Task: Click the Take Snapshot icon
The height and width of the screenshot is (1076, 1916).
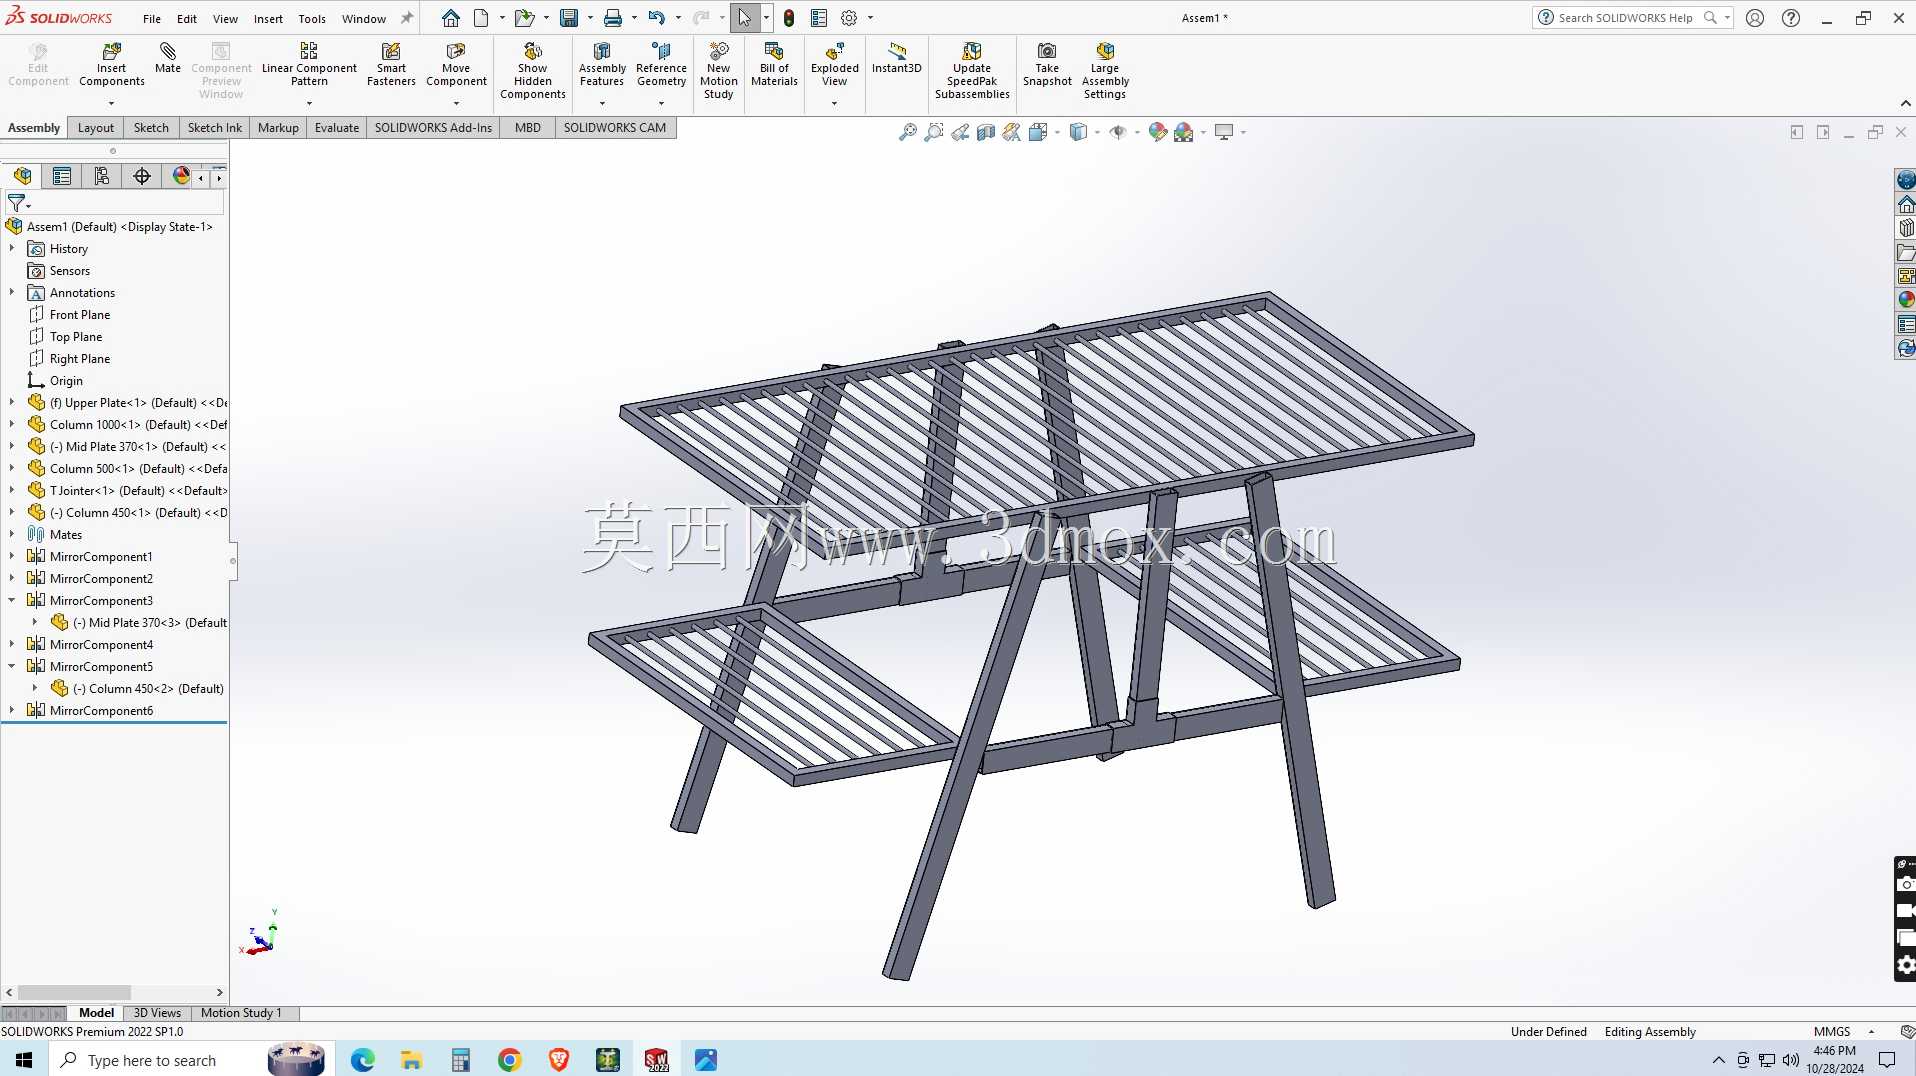Action: [1047, 64]
